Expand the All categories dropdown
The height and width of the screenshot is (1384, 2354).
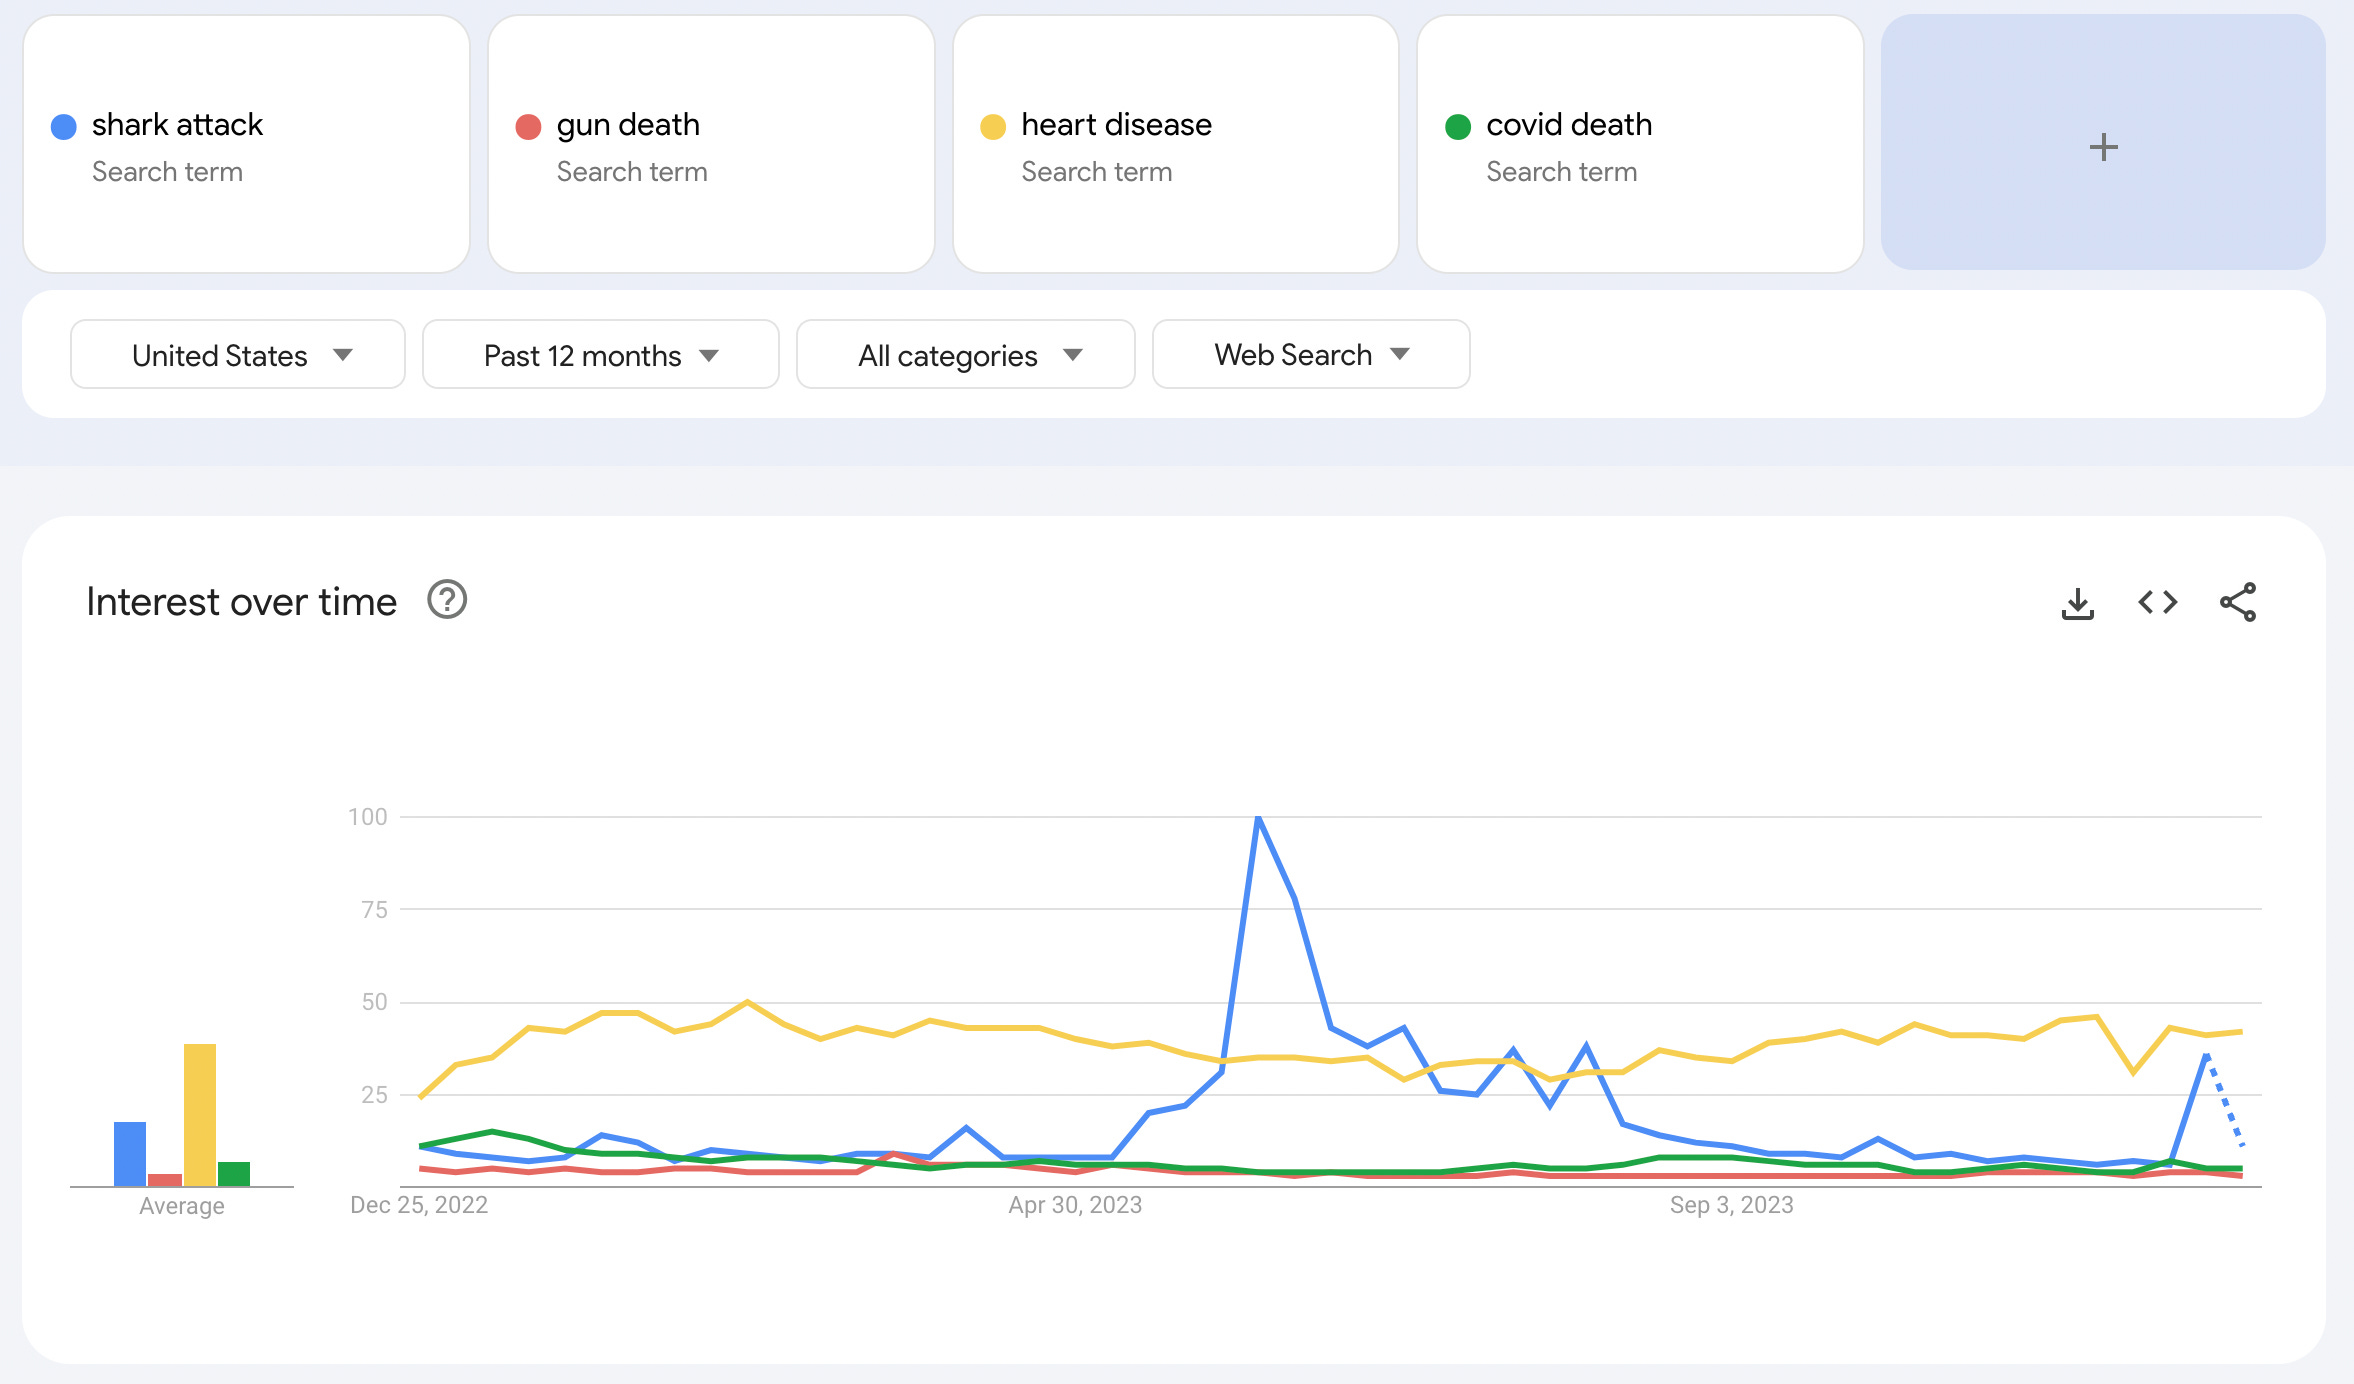tap(965, 355)
